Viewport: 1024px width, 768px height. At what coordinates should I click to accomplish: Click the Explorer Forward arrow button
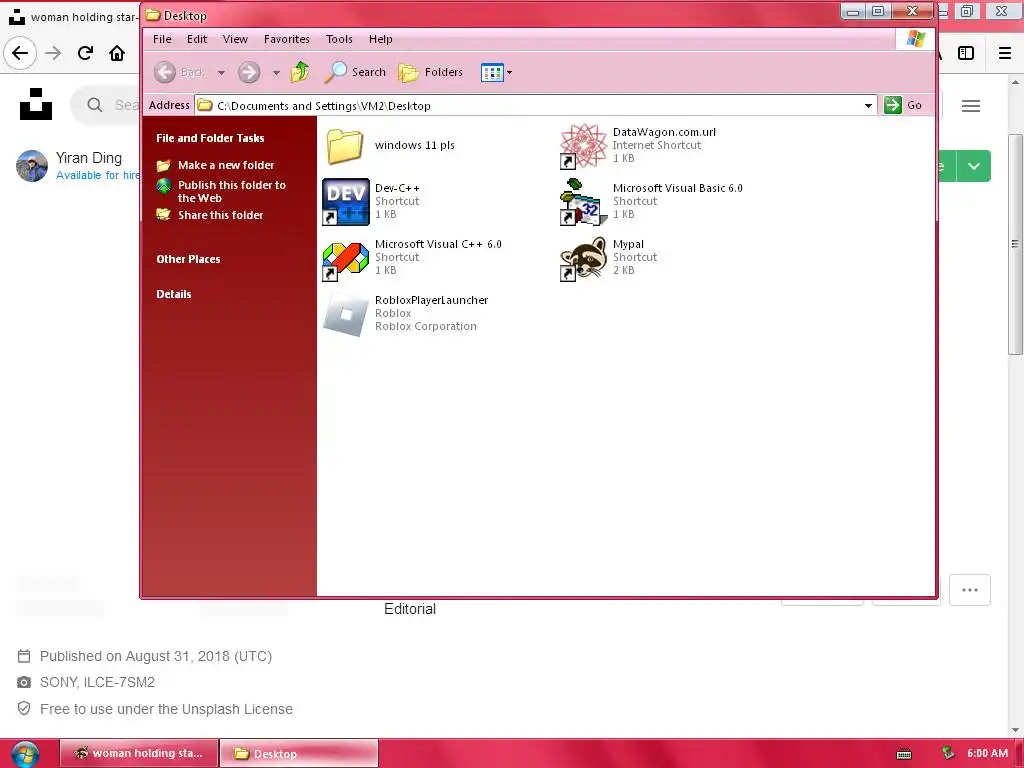click(249, 72)
